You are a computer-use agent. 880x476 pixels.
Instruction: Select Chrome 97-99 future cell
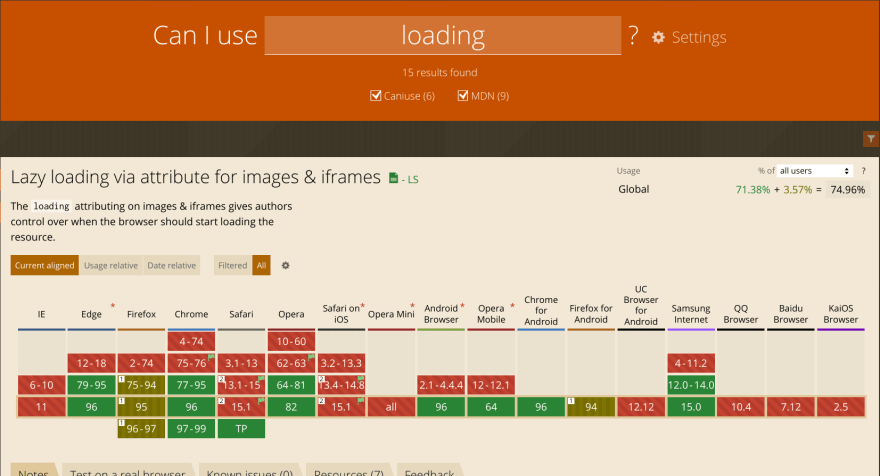point(191,429)
